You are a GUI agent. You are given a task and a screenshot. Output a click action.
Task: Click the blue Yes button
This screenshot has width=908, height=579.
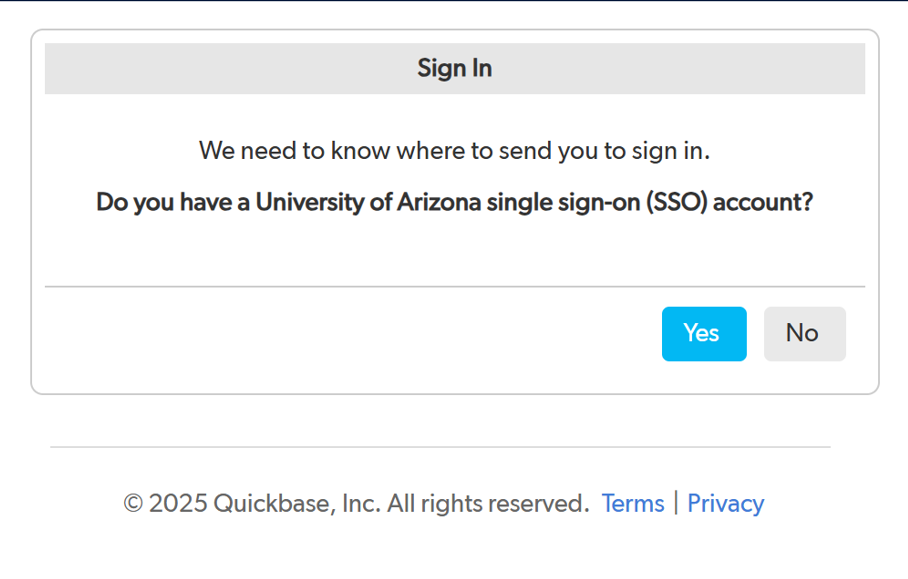click(704, 333)
